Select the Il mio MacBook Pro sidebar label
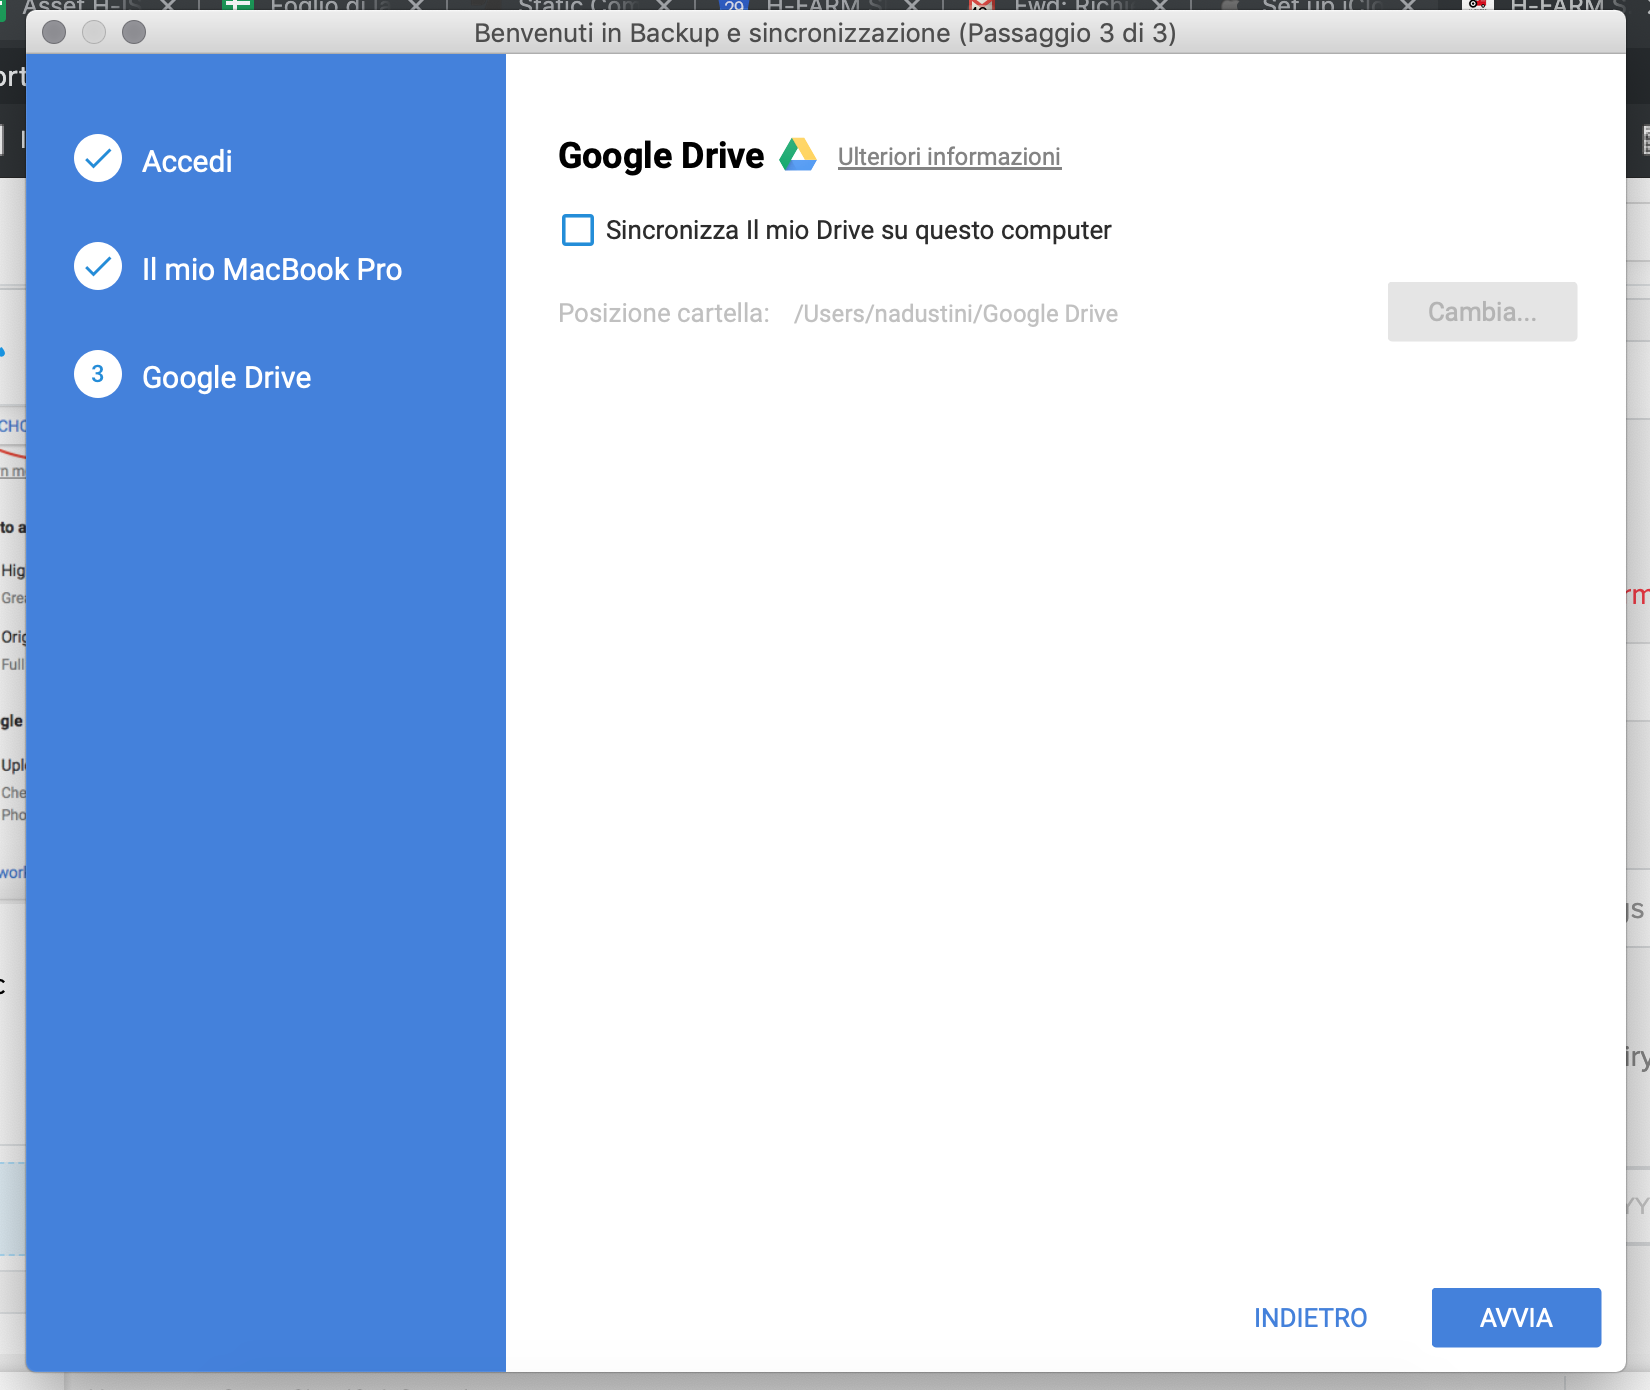The width and height of the screenshot is (1650, 1390). click(272, 269)
